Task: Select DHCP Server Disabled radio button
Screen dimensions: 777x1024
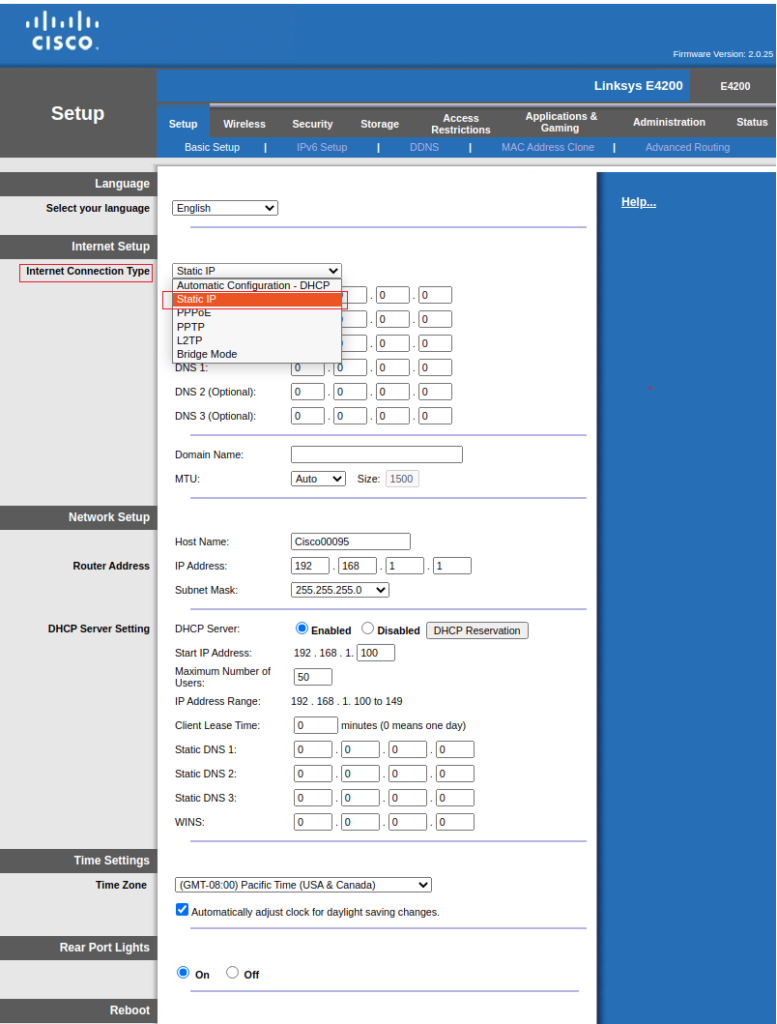Action: click(x=368, y=629)
